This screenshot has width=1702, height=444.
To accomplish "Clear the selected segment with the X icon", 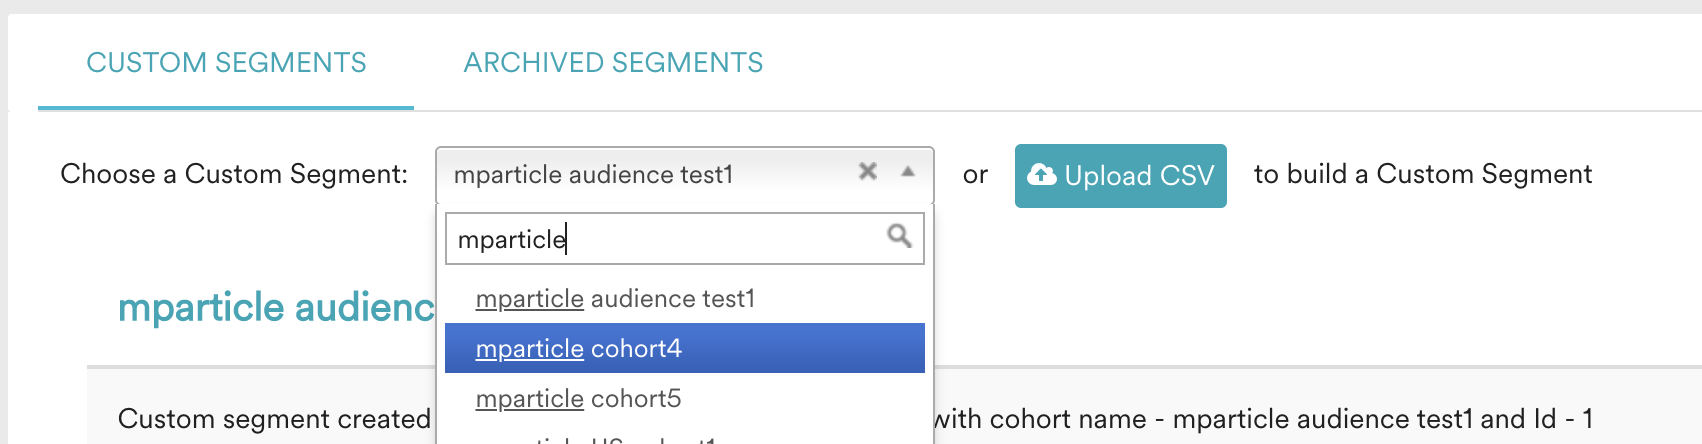I will (x=868, y=172).
